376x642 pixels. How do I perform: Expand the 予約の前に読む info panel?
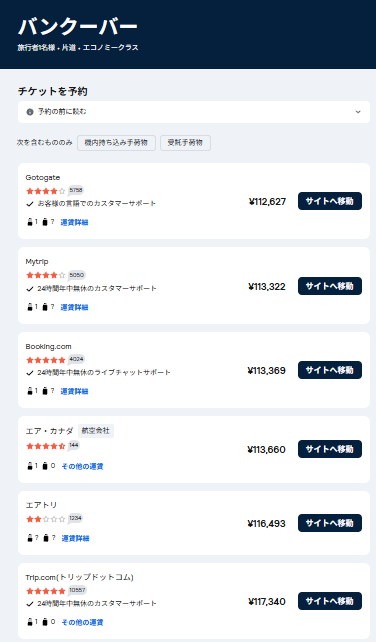[x=194, y=112]
